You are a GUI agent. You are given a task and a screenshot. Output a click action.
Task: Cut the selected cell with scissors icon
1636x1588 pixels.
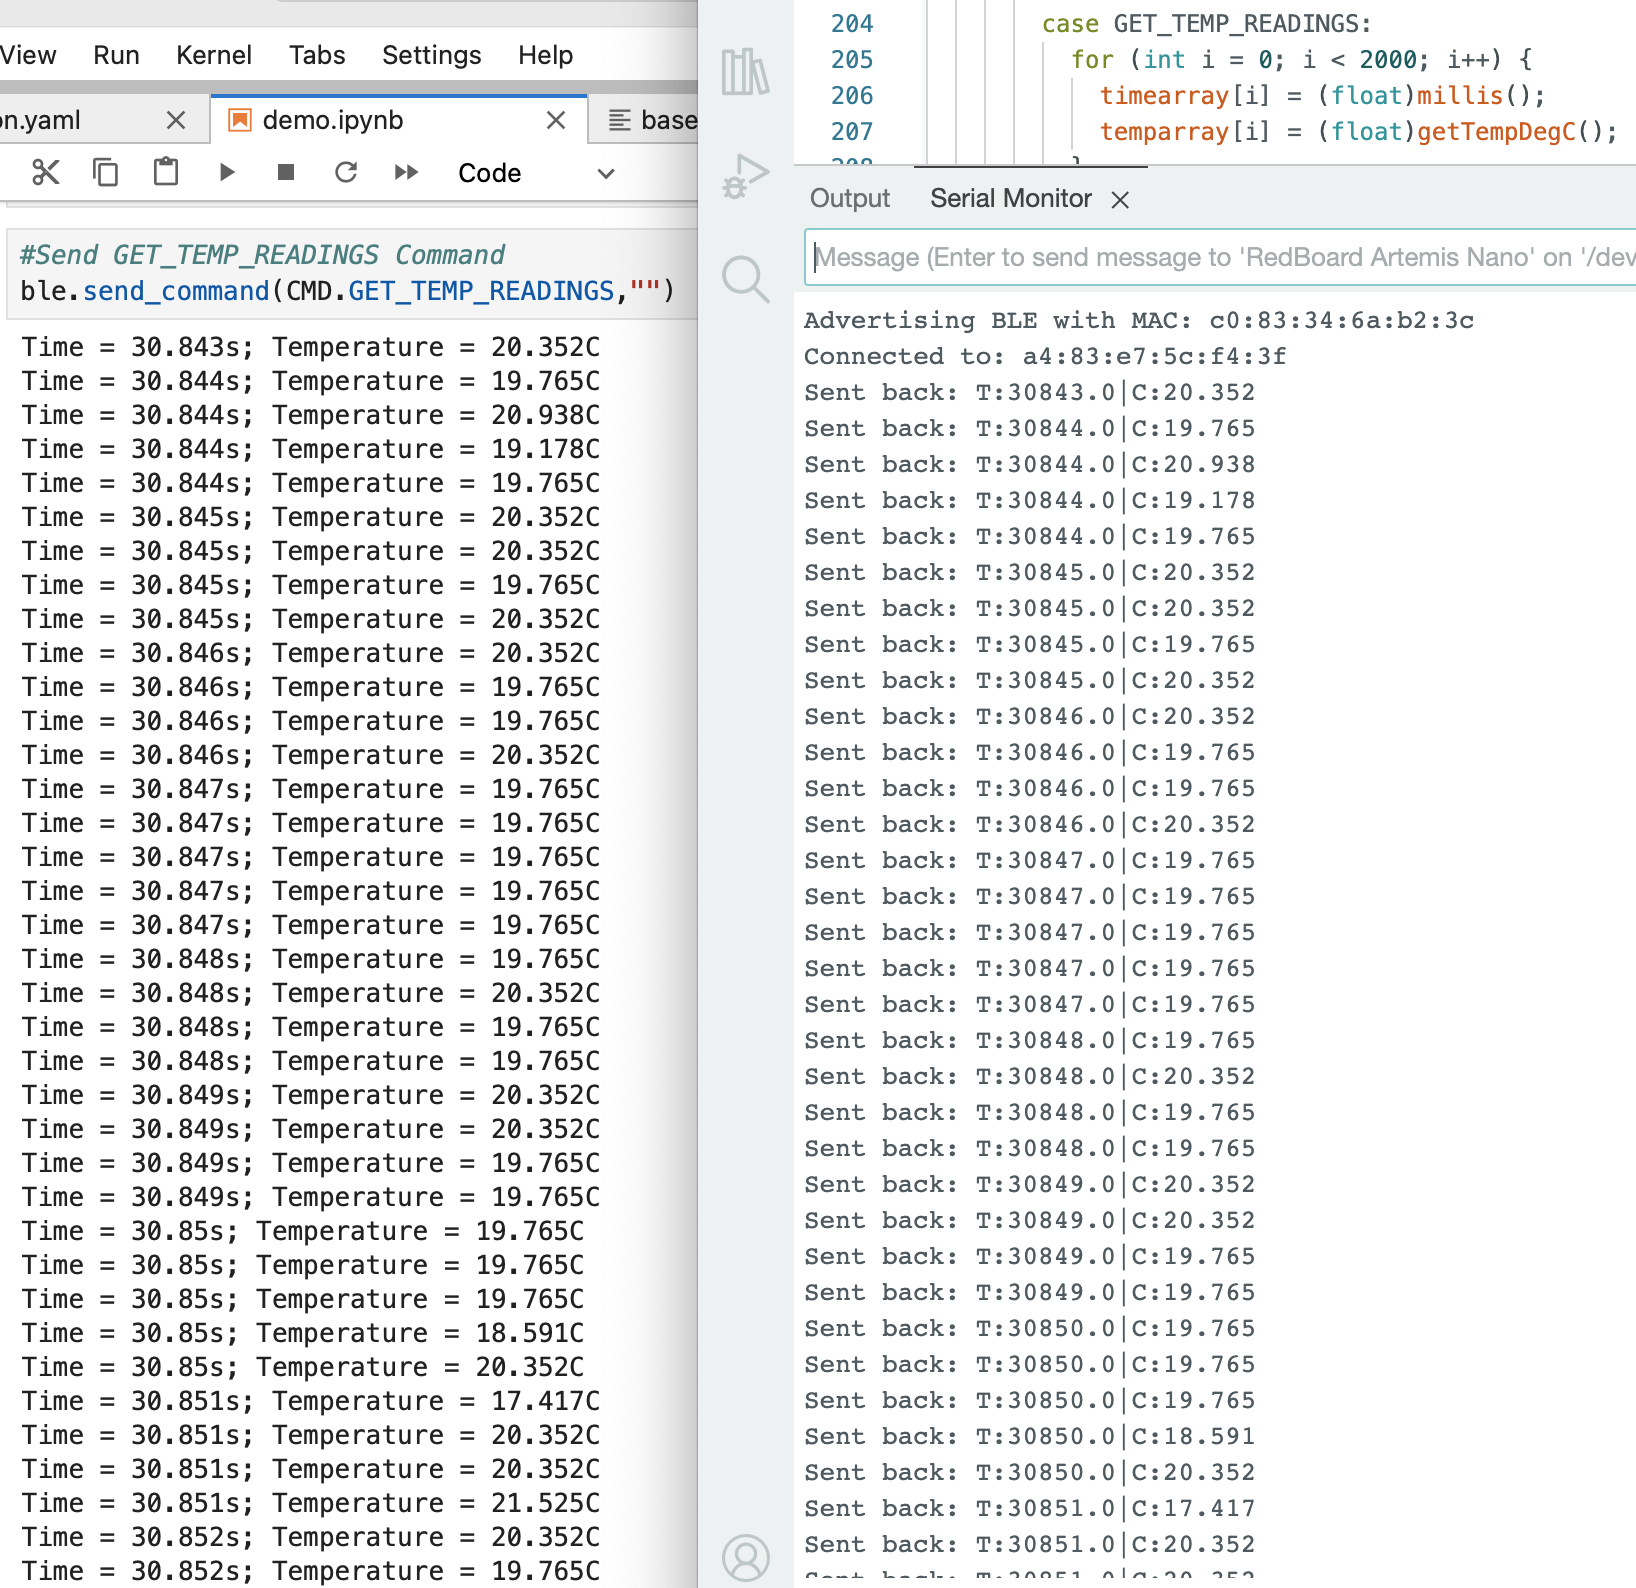(45, 173)
